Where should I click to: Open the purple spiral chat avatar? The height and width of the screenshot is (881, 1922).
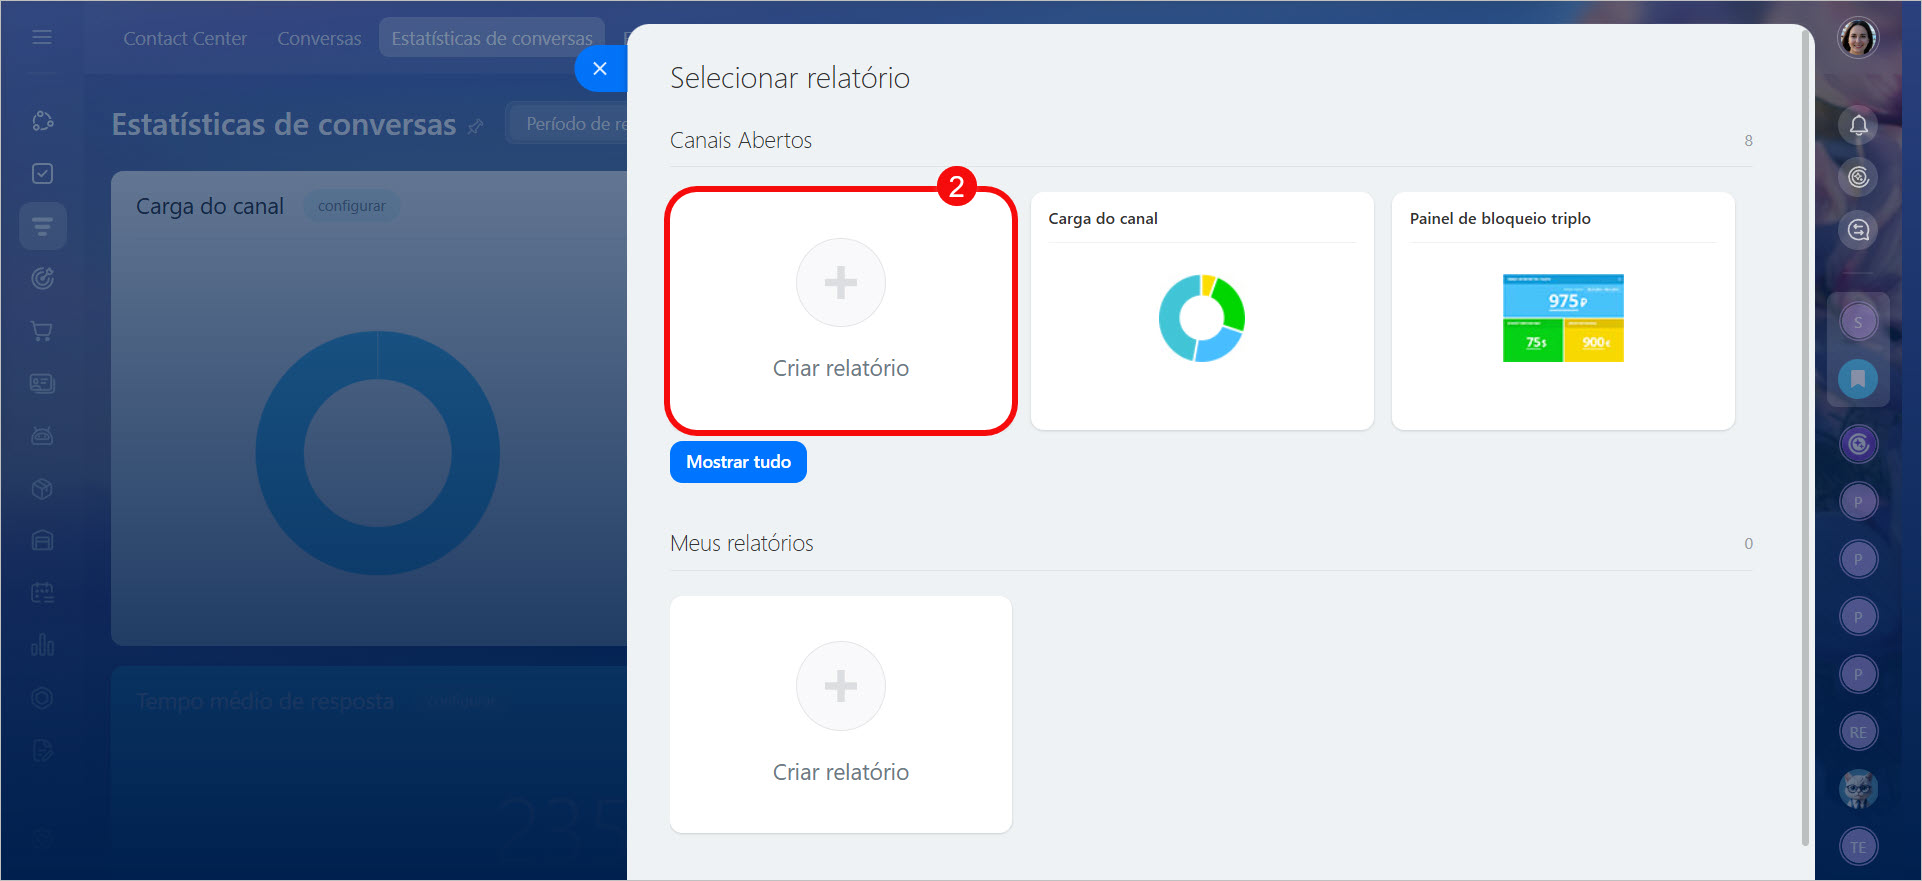coord(1858,444)
